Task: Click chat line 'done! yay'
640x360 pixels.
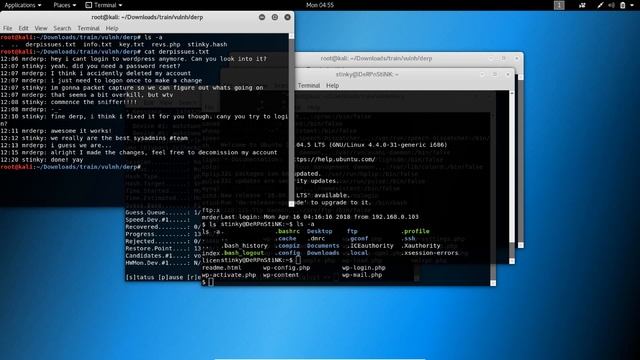Action: coord(67,160)
